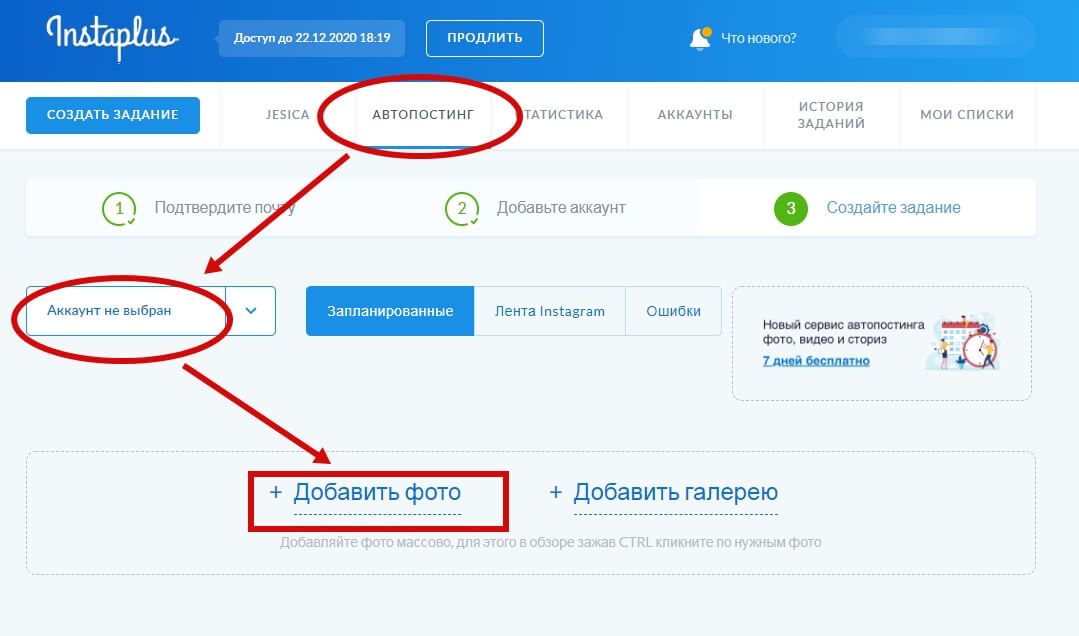Open ИСТОРИЯ ЗАДАНИЙ tab
This screenshot has width=1079, height=636.
pyautogui.click(x=831, y=115)
